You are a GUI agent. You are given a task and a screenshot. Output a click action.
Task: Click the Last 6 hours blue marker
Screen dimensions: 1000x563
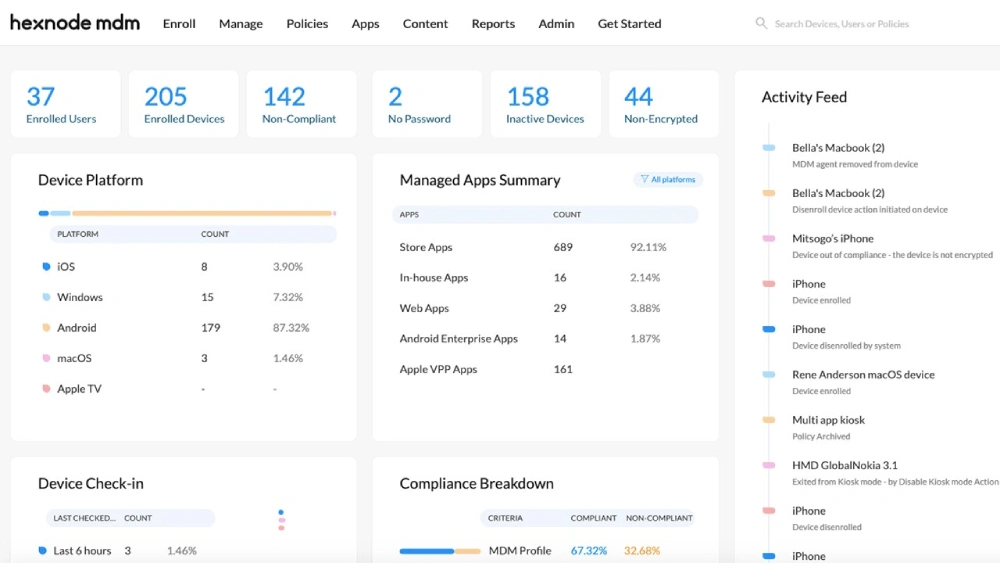tap(42, 550)
